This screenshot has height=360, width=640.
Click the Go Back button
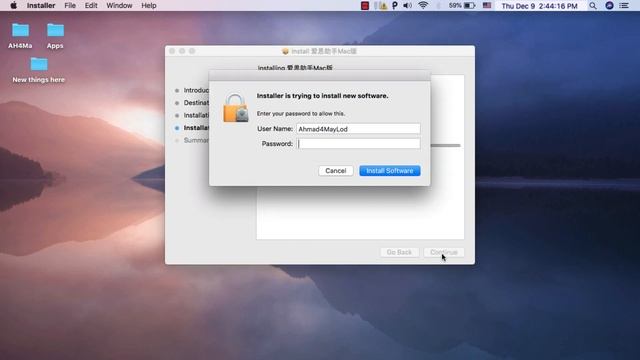pos(399,252)
